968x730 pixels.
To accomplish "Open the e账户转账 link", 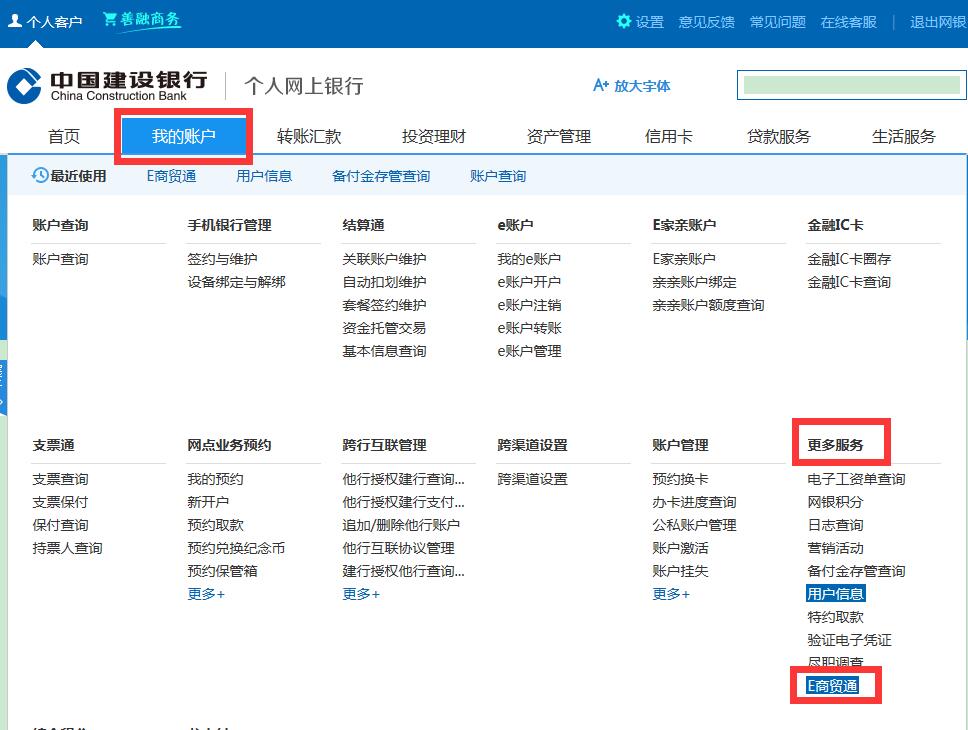I will (x=529, y=328).
